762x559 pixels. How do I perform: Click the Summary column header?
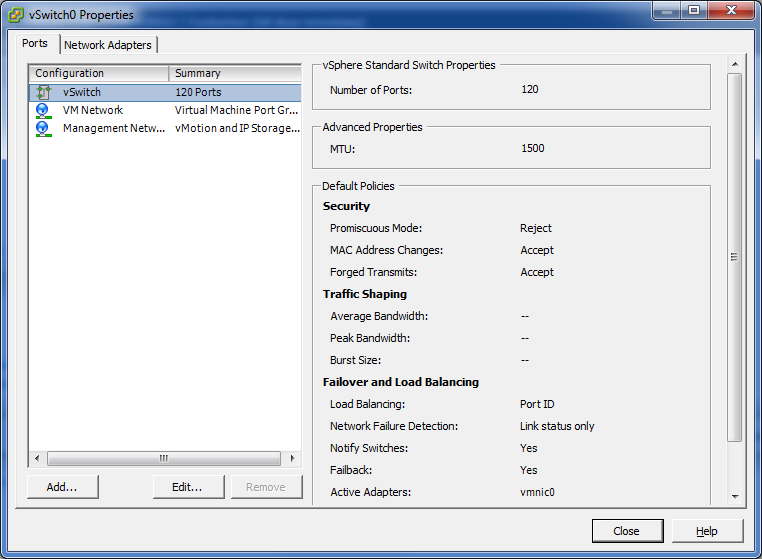pyautogui.click(x=235, y=73)
